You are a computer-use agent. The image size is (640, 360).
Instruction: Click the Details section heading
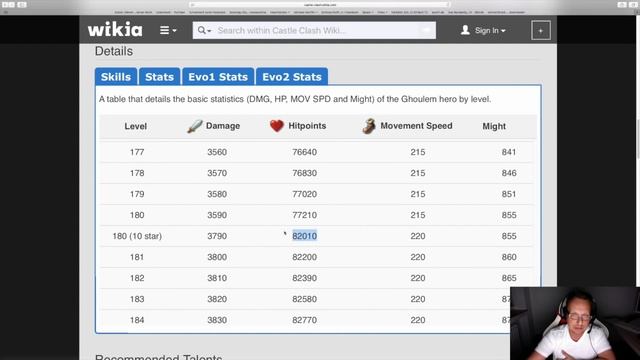[114, 51]
